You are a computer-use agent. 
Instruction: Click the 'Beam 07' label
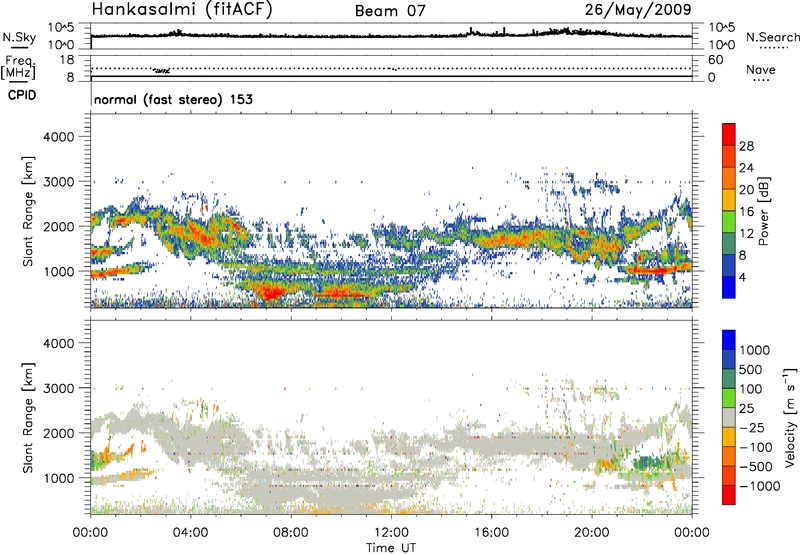coord(390,11)
